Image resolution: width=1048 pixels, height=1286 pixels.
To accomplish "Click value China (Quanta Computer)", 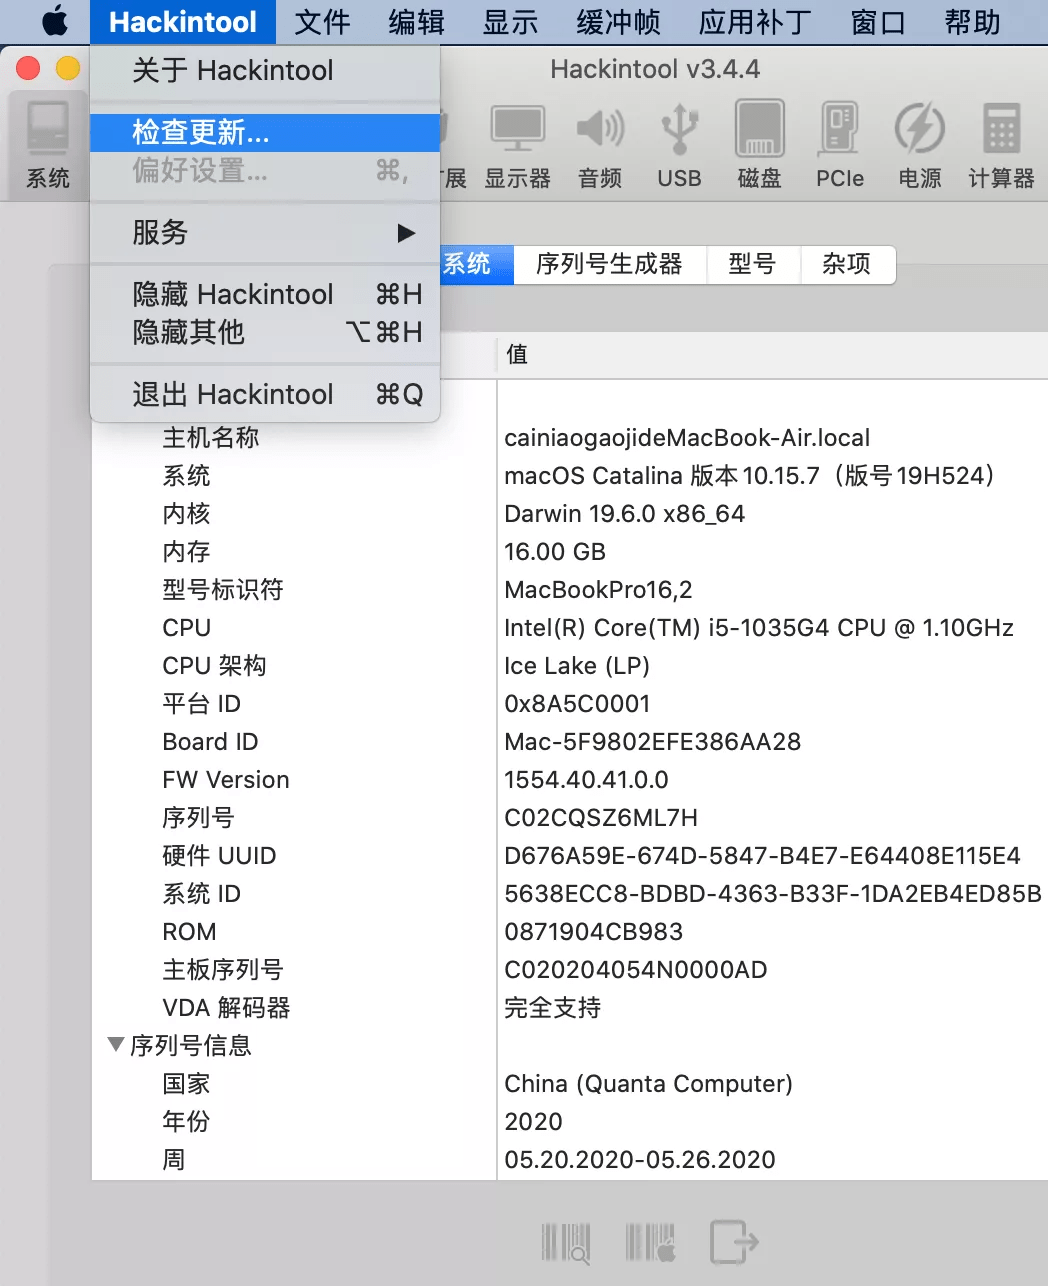I will click(648, 1084).
